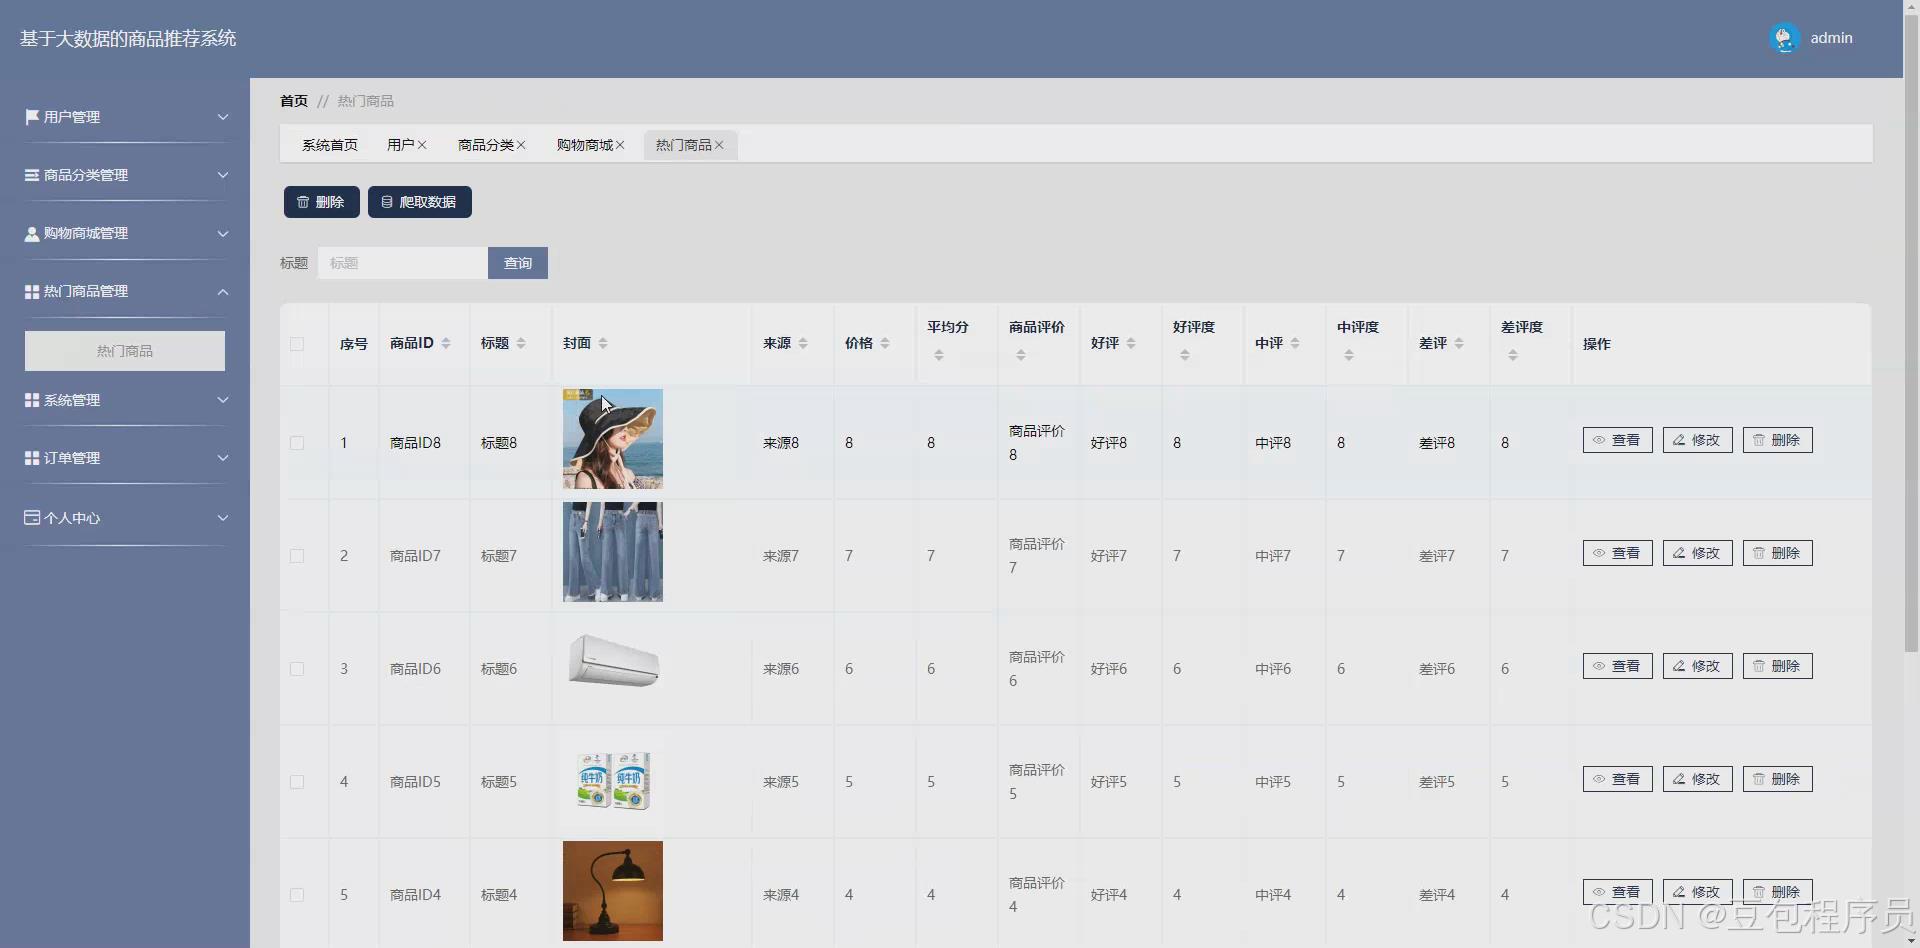
Task: Click the 爬取数据 button
Action: (420, 202)
